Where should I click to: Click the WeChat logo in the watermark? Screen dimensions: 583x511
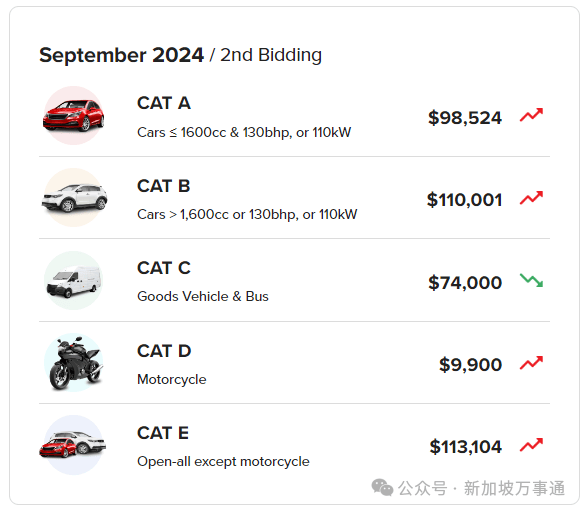point(382,487)
